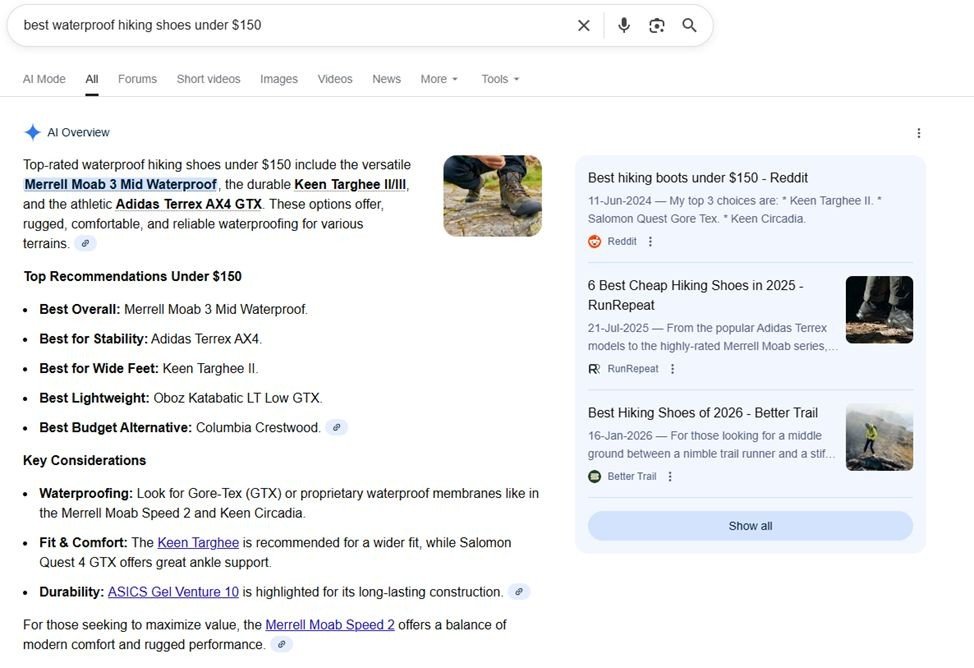974x668 pixels.
Task: Open source link icon after long-lasting construction
Action: (x=519, y=592)
